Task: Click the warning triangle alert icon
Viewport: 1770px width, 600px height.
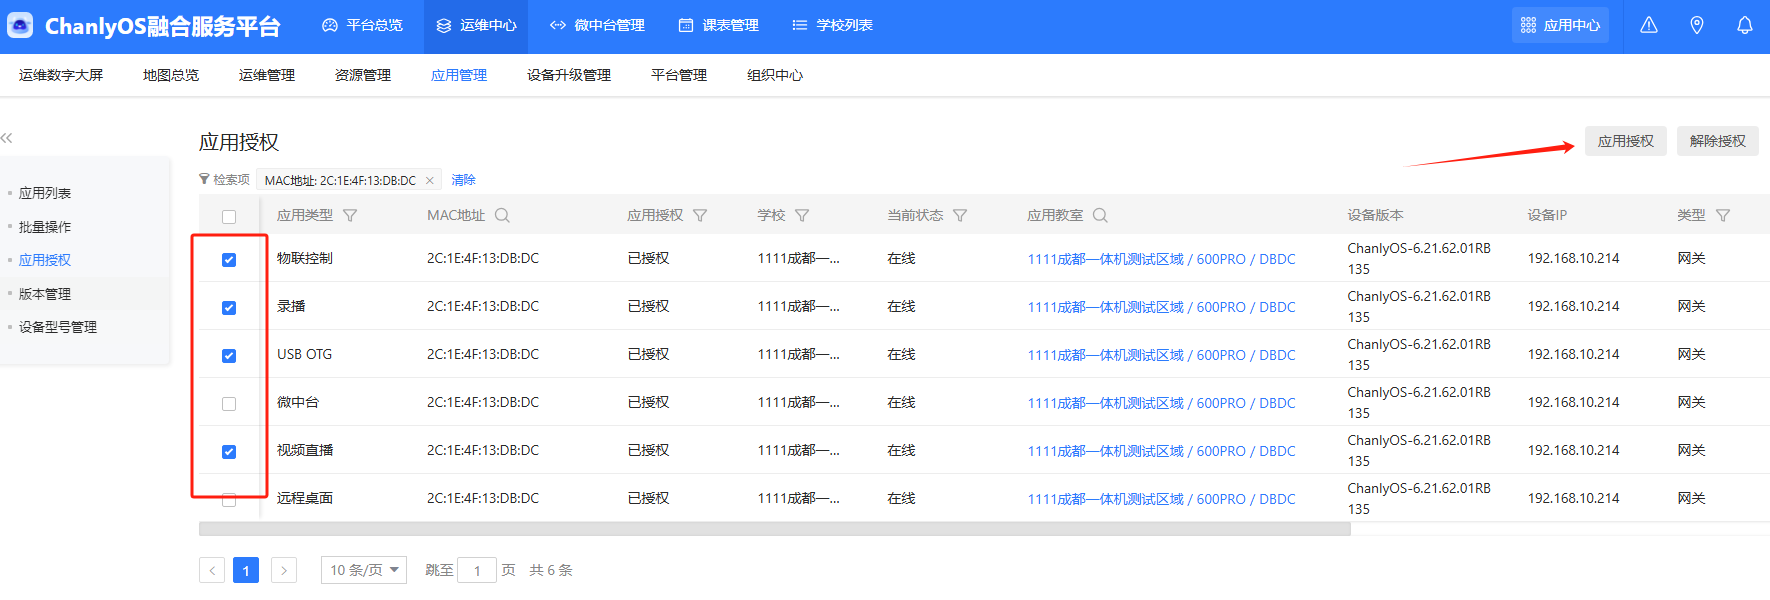Action: pyautogui.click(x=1649, y=25)
